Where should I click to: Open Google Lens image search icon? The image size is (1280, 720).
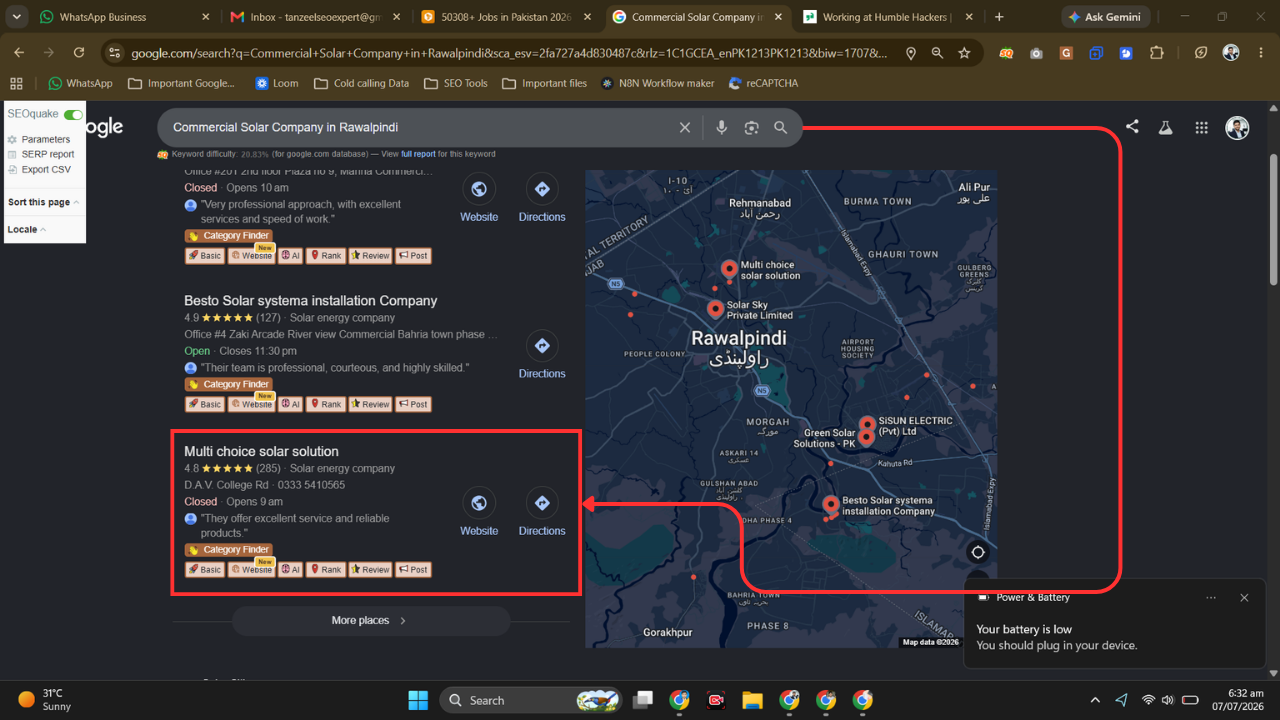point(751,128)
